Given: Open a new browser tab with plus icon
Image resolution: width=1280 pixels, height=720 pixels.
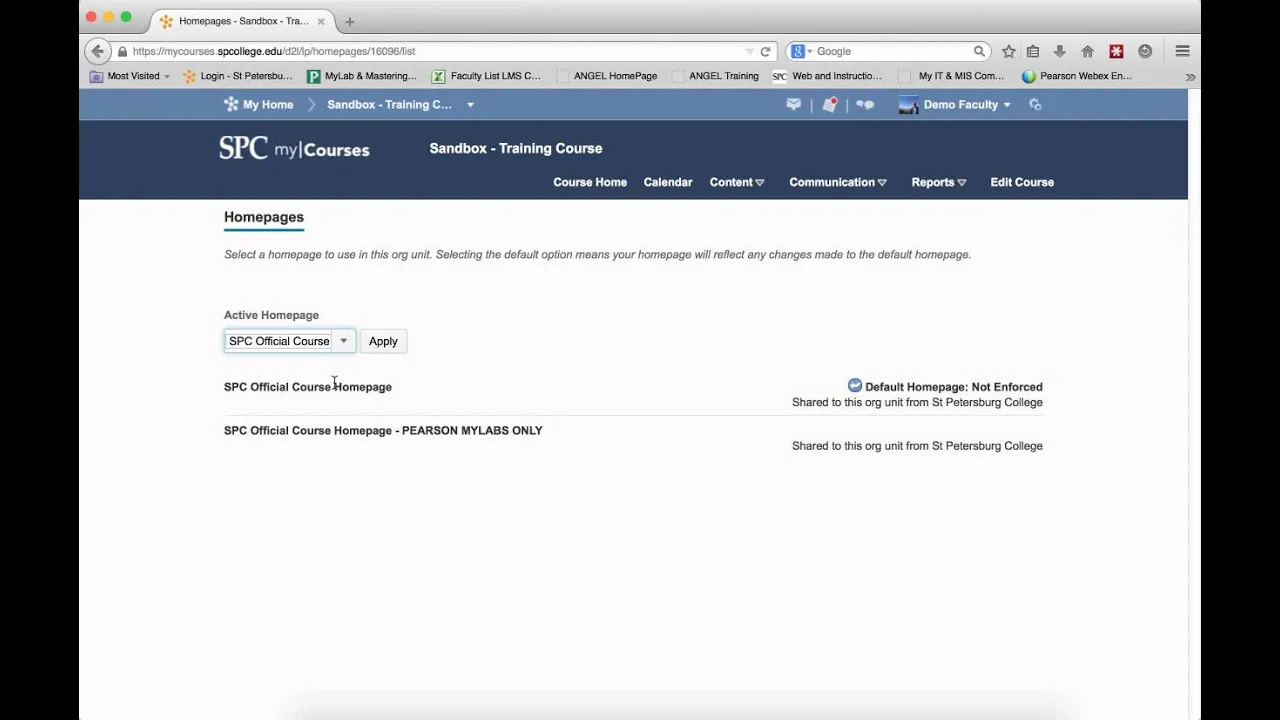Looking at the screenshot, I should [349, 21].
